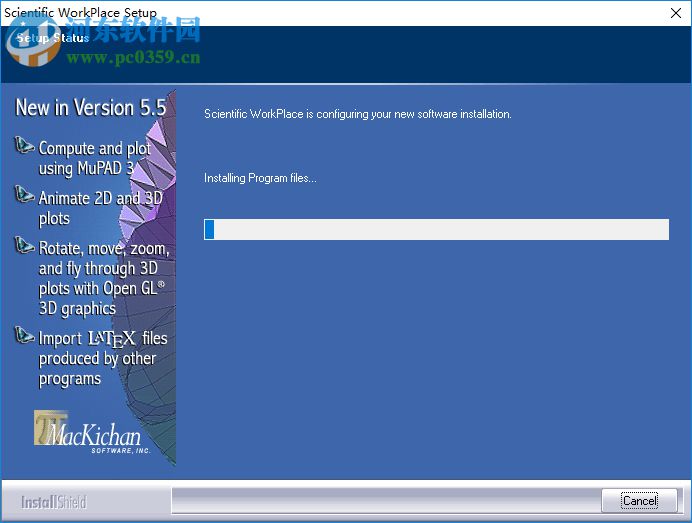Viewport: 692px width, 523px height.
Task: Click the bullet icon beside Animate 2D and 3D plots
Action: 24,194
